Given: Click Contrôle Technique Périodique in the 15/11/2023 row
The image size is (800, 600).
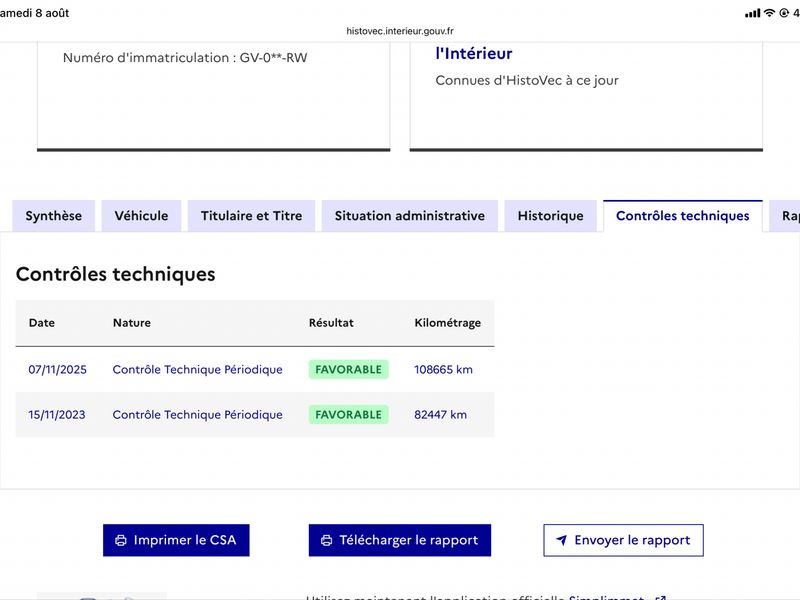Looking at the screenshot, I should pyautogui.click(x=197, y=415).
